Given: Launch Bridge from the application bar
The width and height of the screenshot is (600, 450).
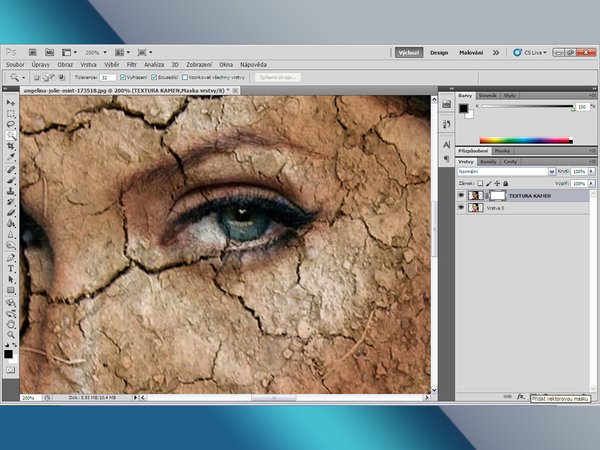Looking at the screenshot, I should pos(33,52).
